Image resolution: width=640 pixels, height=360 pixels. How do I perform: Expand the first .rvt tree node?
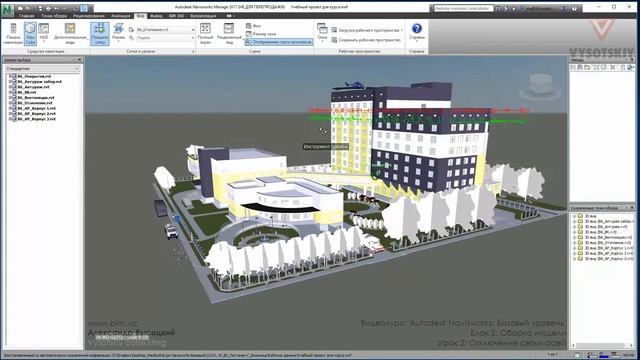[10, 76]
